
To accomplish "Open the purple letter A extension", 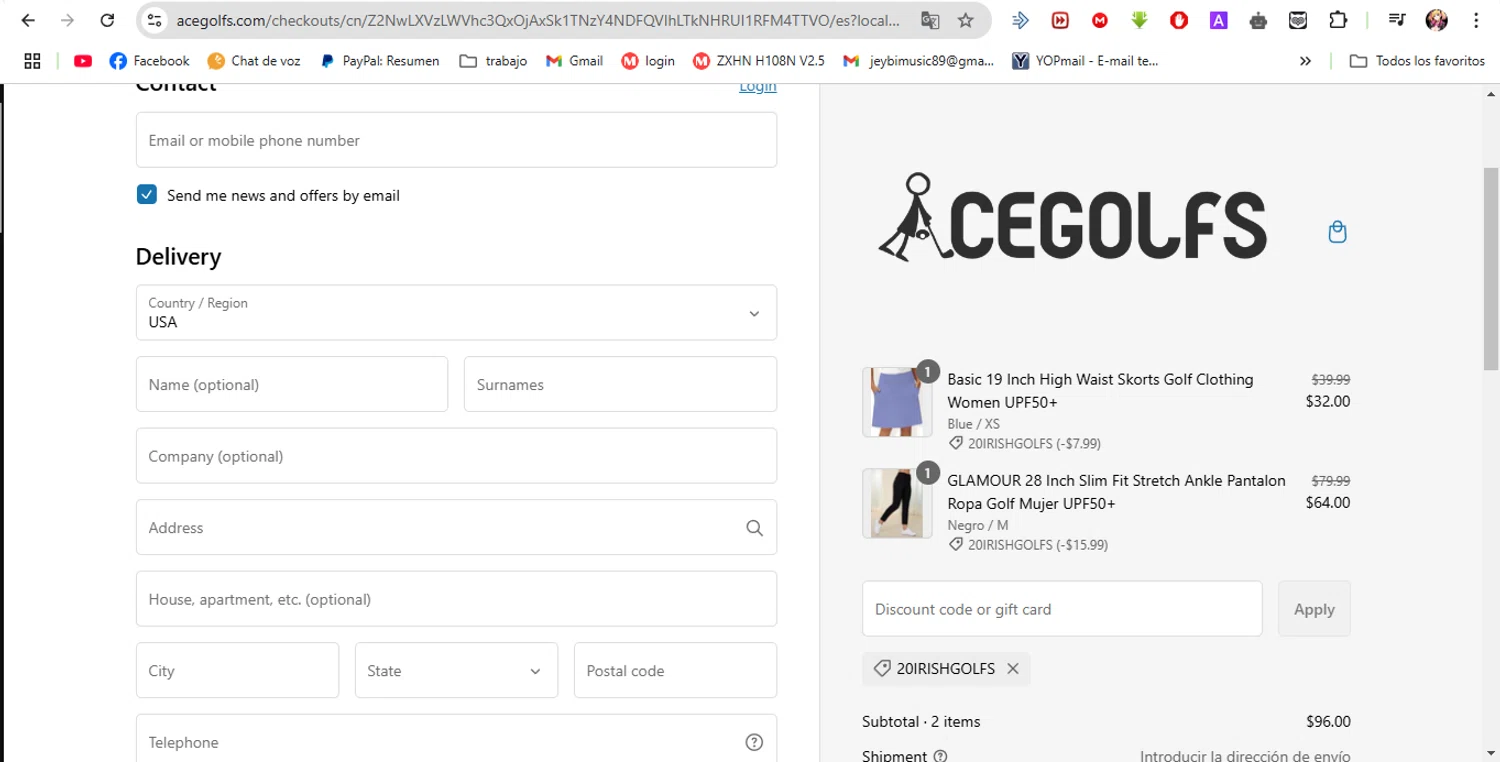I will click(1218, 20).
